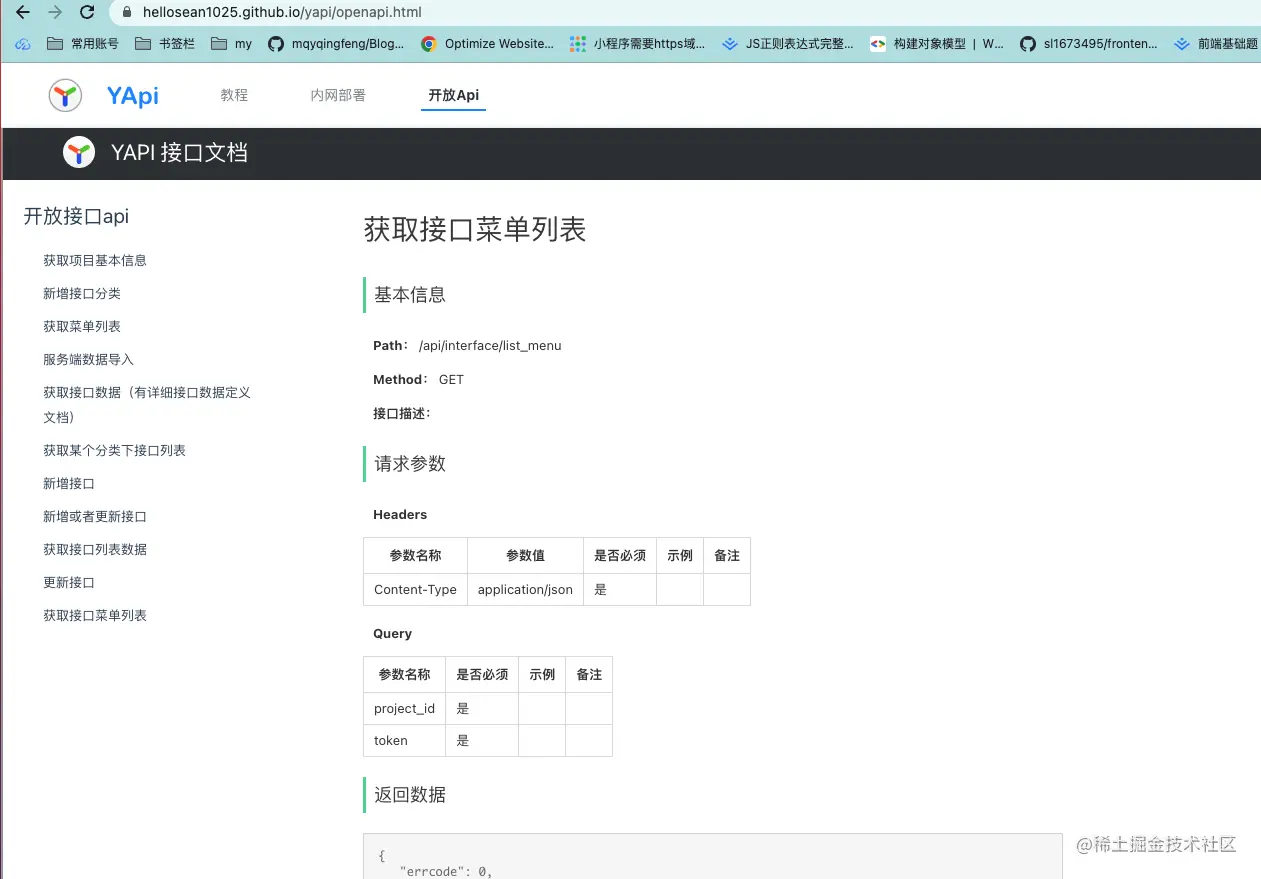Click the 返回数据 section heading
Image resolution: width=1261 pixels, height=879 pixels.
coord(410,795)
